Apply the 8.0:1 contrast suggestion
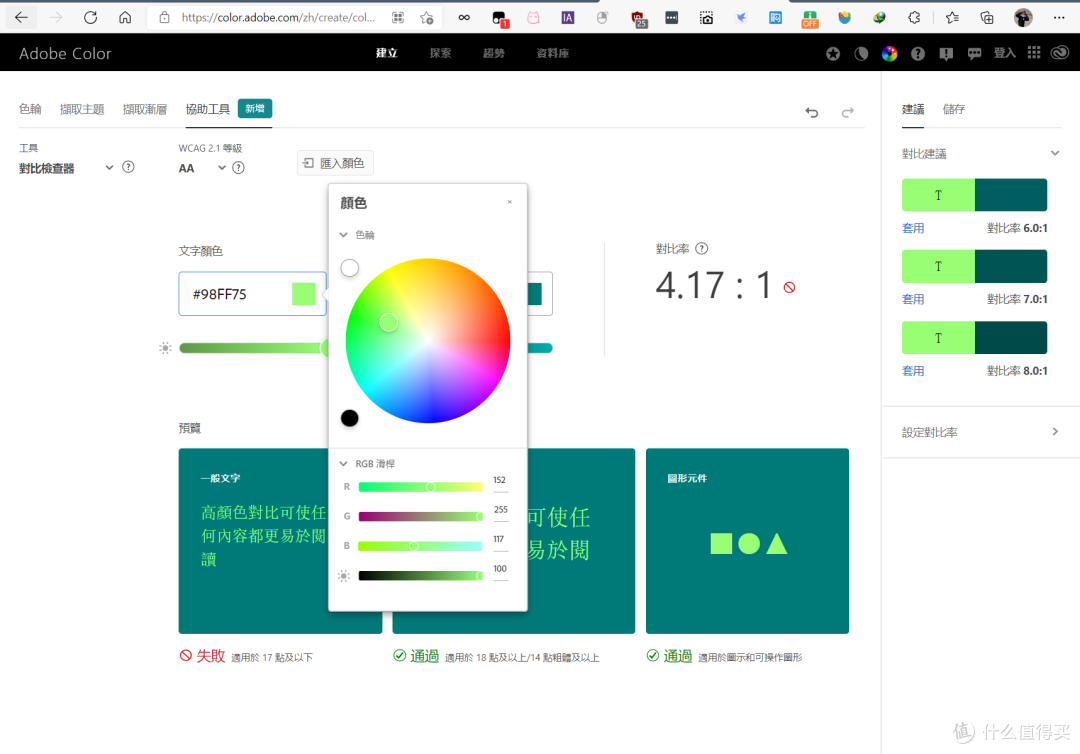Viewport: 1080px width, 754px height. pos(913,370)
